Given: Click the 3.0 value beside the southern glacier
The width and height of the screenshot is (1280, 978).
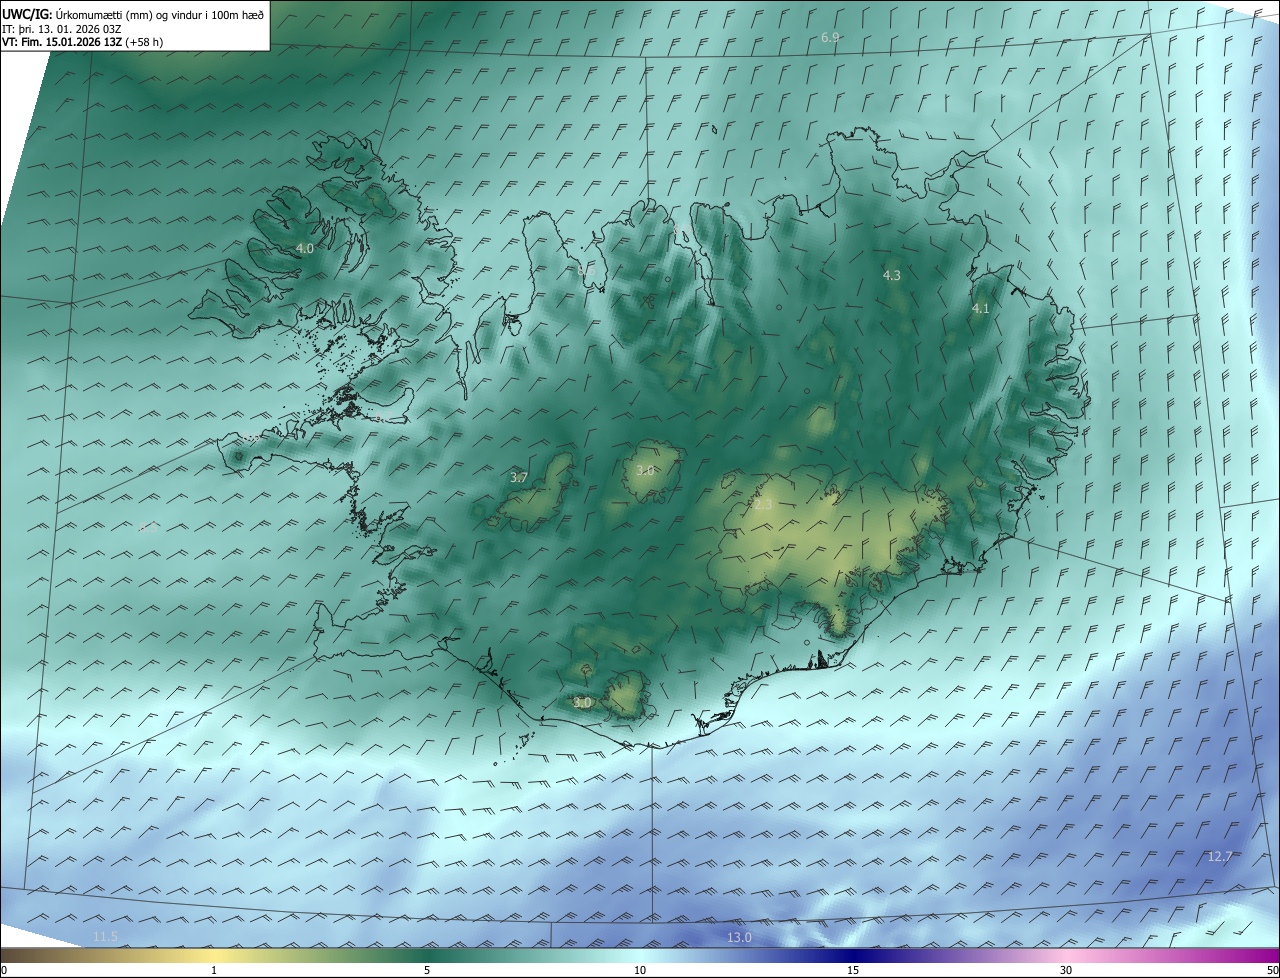Looking at the screenshot, I should tap(582, 703).
